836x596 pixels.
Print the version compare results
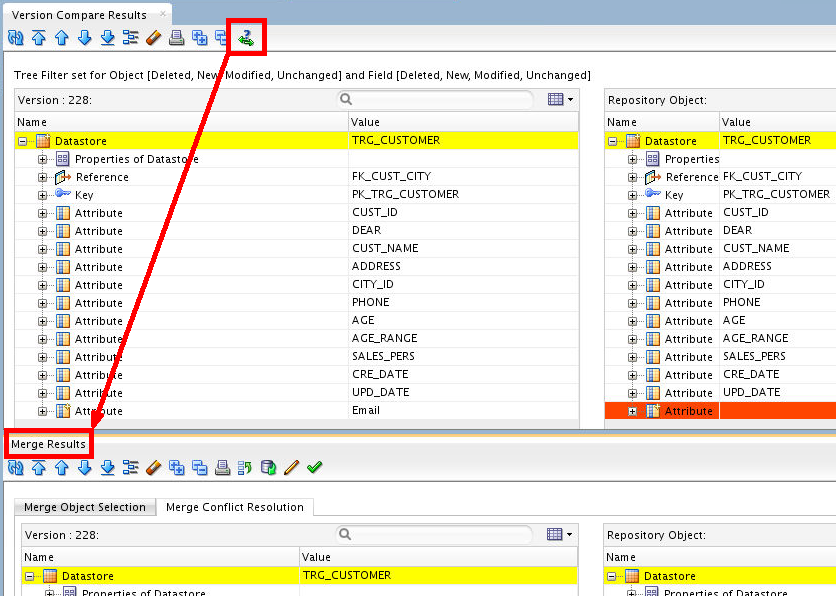176,38
